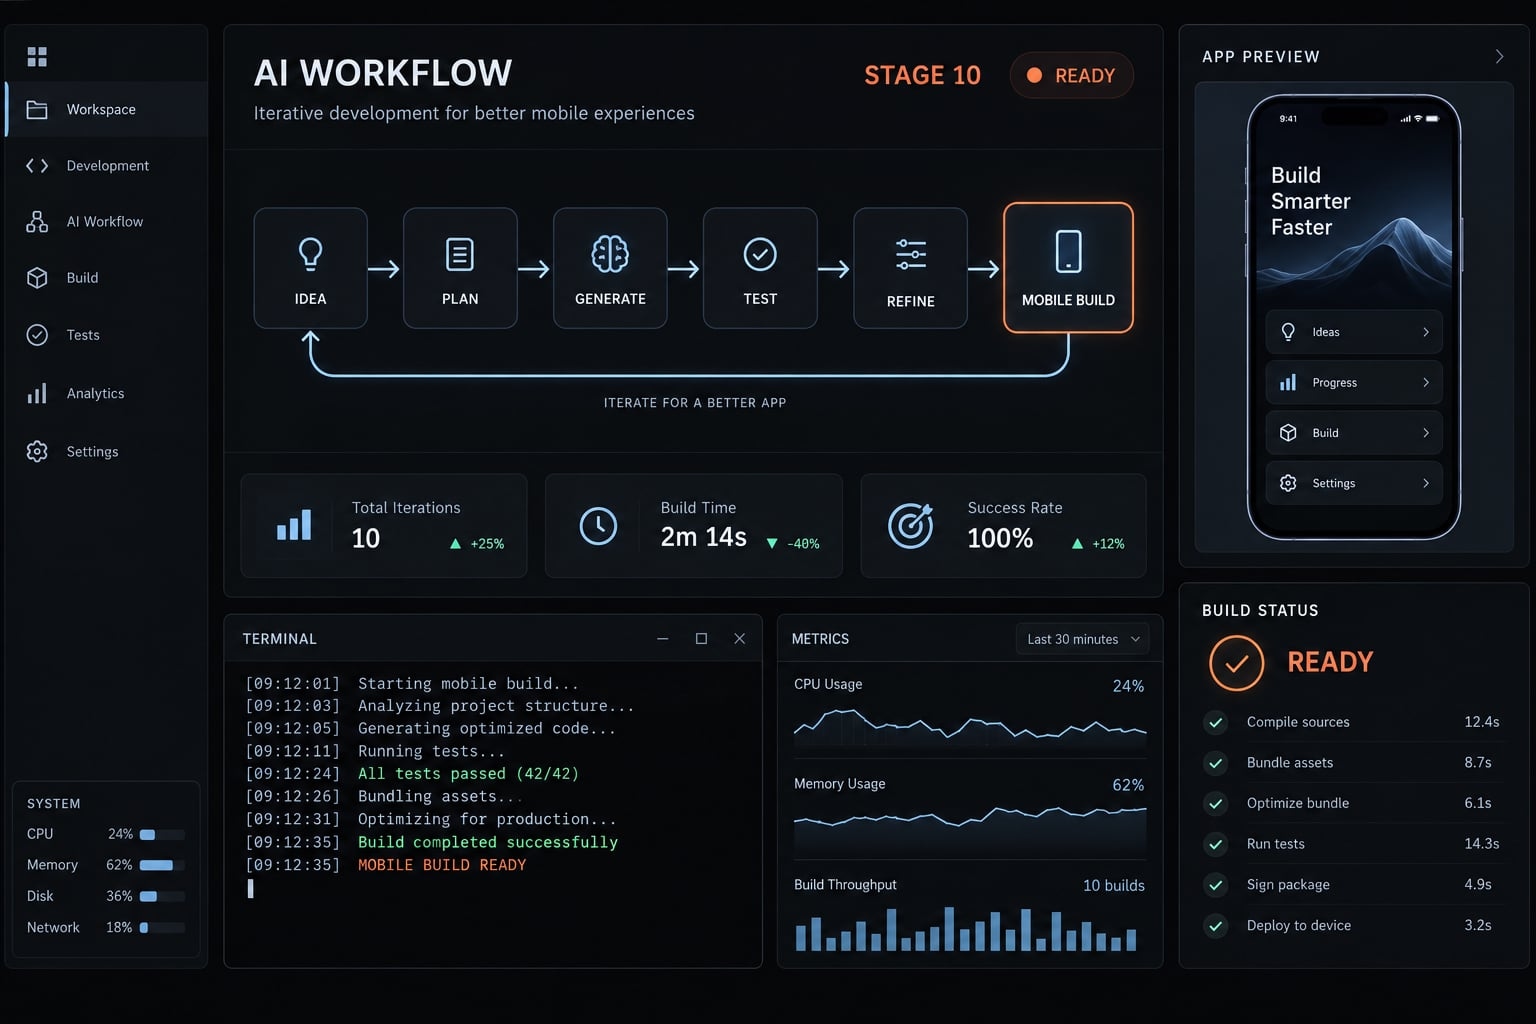This screenshot has width=1536, height=1024.
Task: Open Tests in the sidebar
Action: (106, 335)
